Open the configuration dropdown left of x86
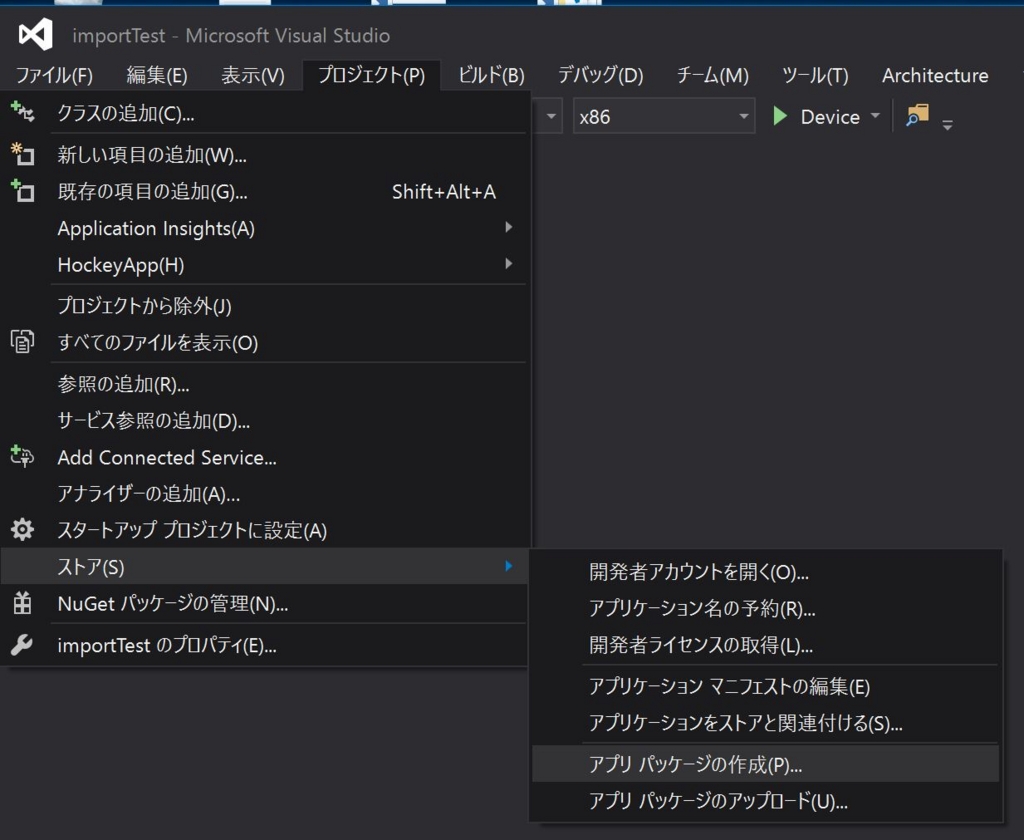1024x840 pixels. 551,116
